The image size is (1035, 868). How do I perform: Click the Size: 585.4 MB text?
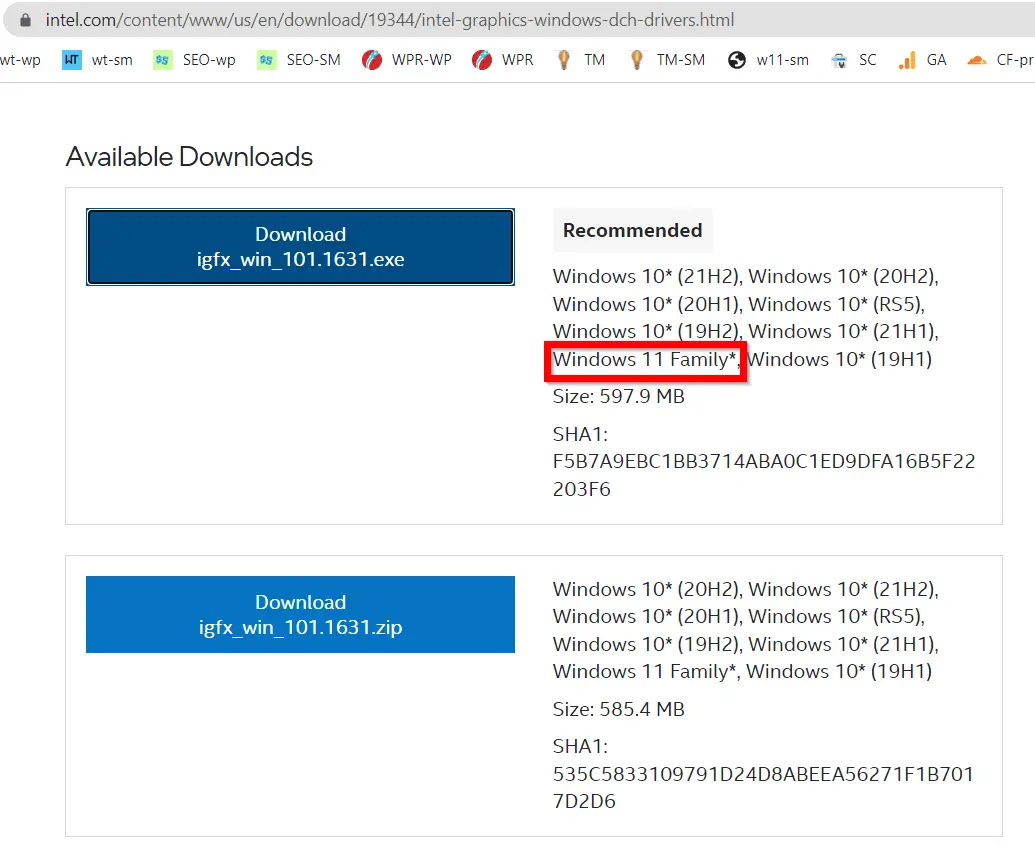(x=618, y=709)
